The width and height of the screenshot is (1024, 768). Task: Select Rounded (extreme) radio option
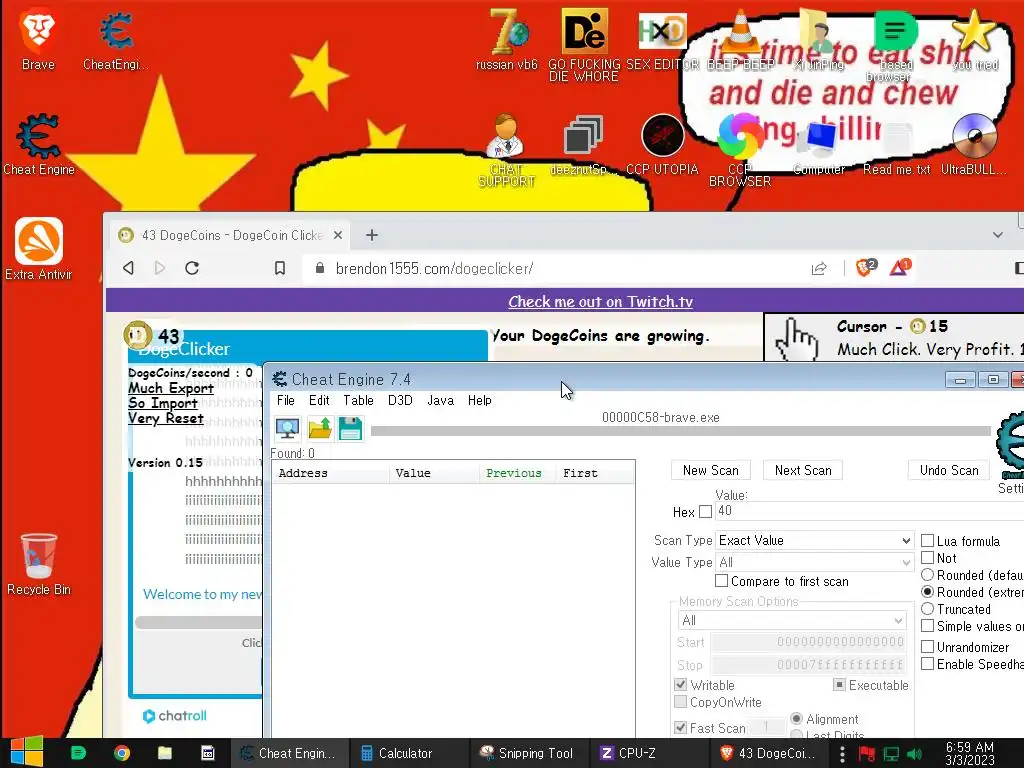tap(927, 592)
